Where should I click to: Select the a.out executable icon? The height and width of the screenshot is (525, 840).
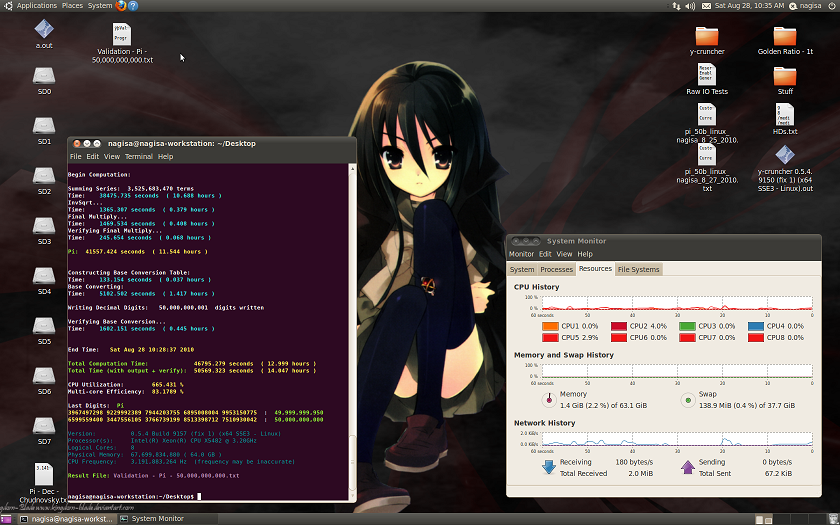pos(44,28)
